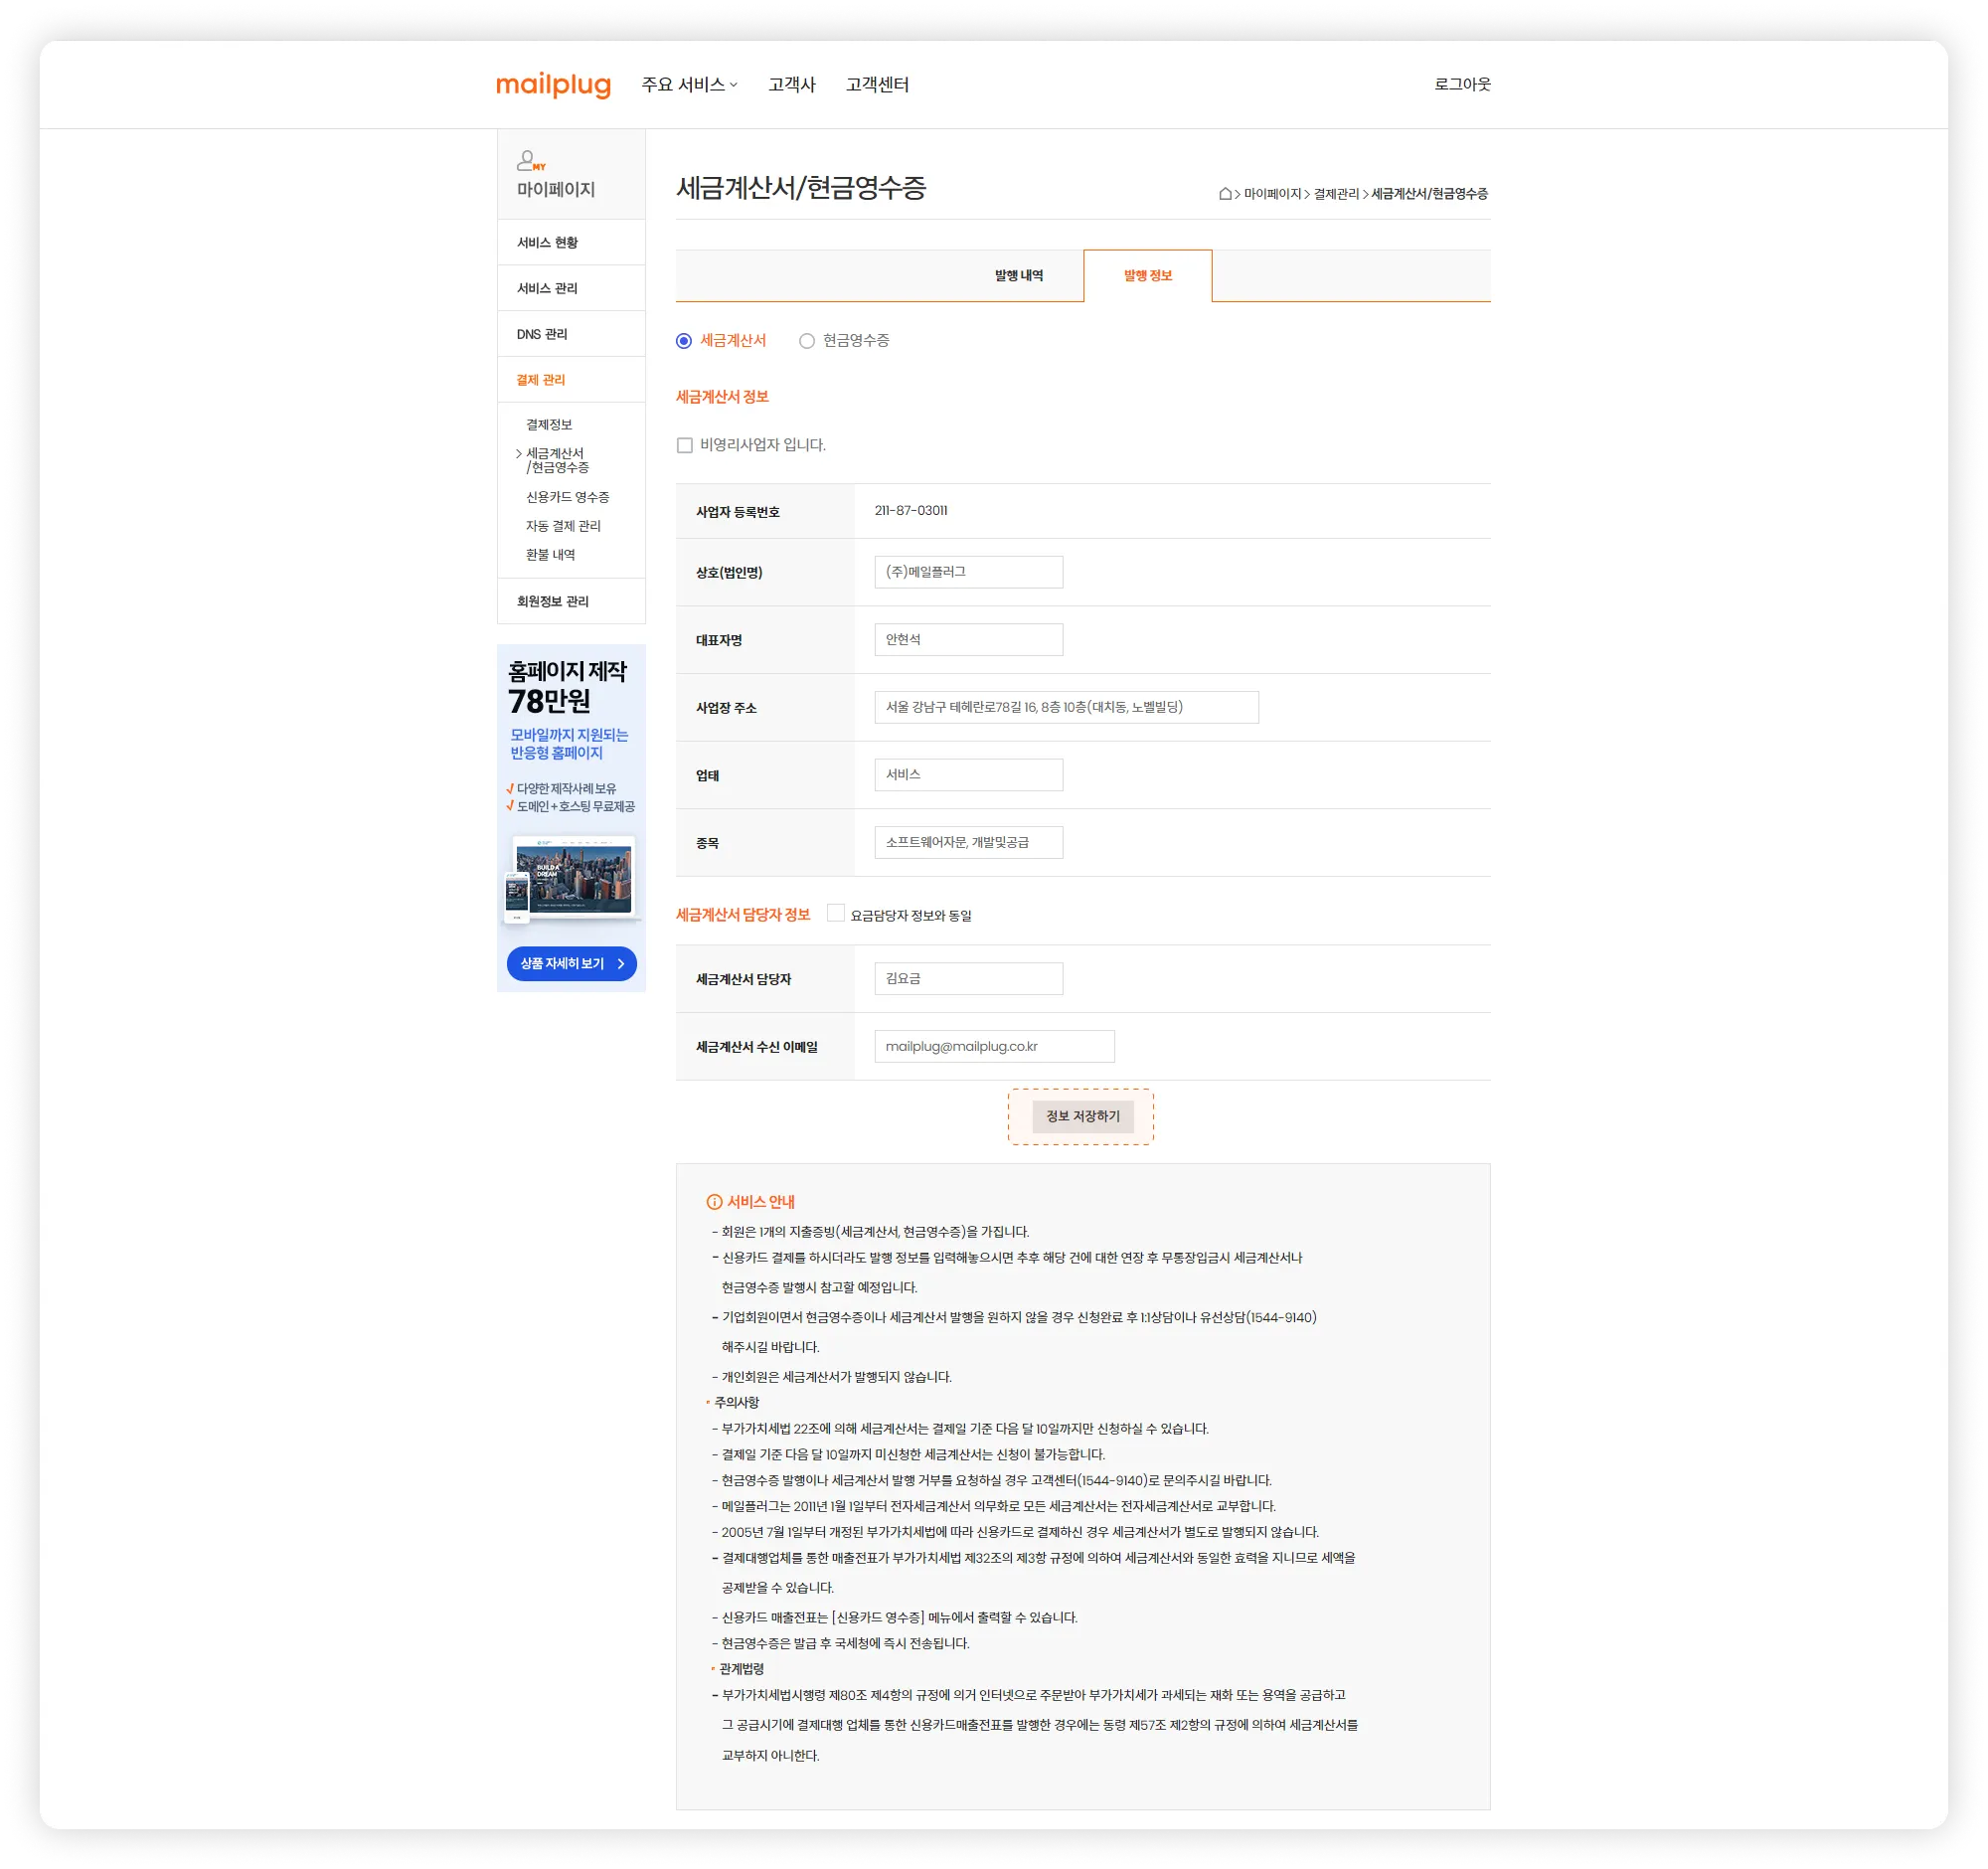The image size is (1988, 1869).
Task: Open DNS 관리 in the sidebar
Action: (542, 334)
